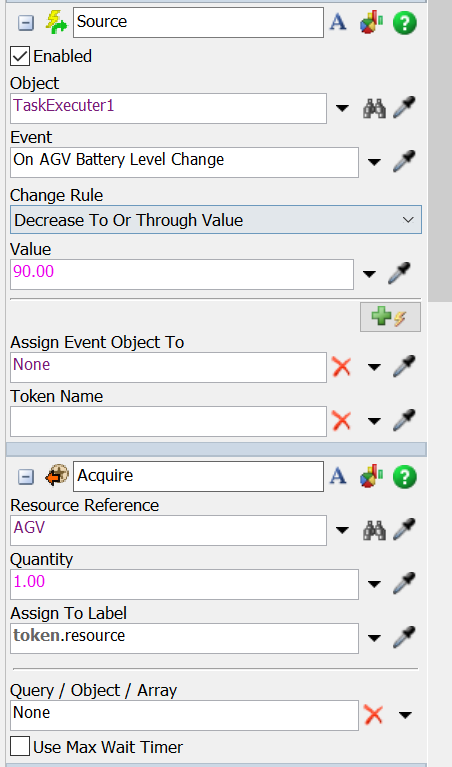The image size is (452, 767).
Task: Click the red X next to Token Name
Action: click(341, 420)
